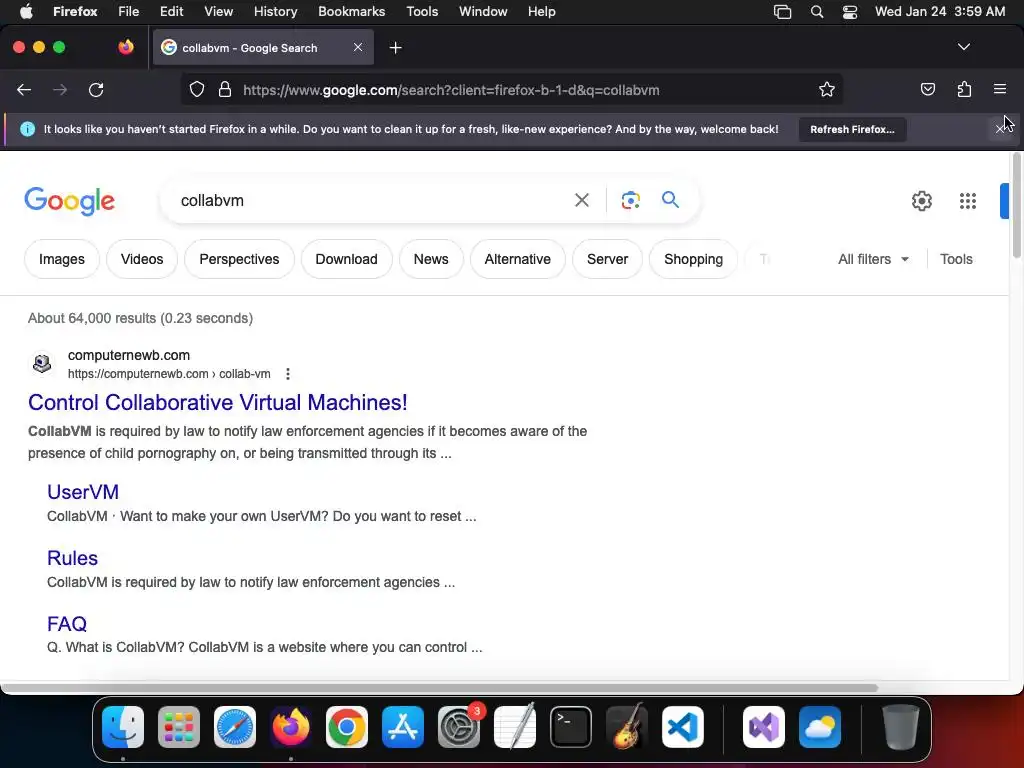
Task: Open the History menu
Action: pos(275,11)
